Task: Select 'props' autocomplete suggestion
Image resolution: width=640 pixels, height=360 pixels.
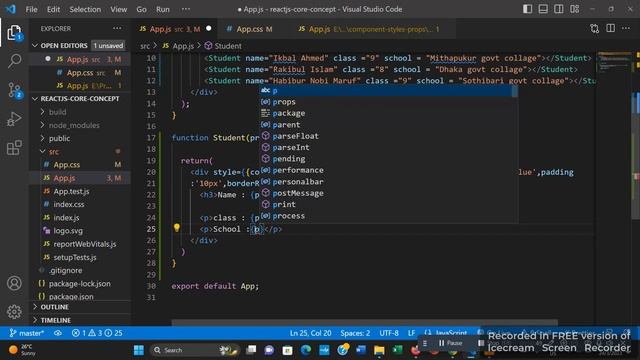Action: [388, 102]
